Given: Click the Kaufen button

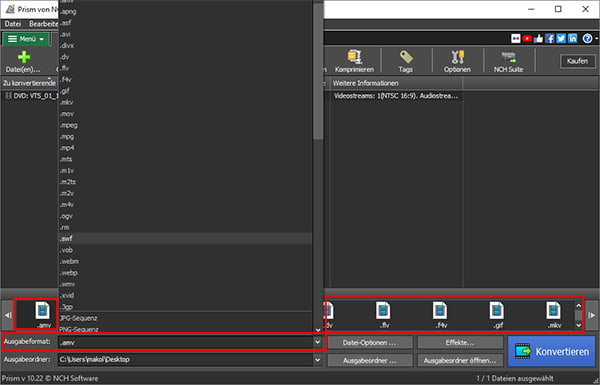Looking at the screenshot, I should 577,61.
